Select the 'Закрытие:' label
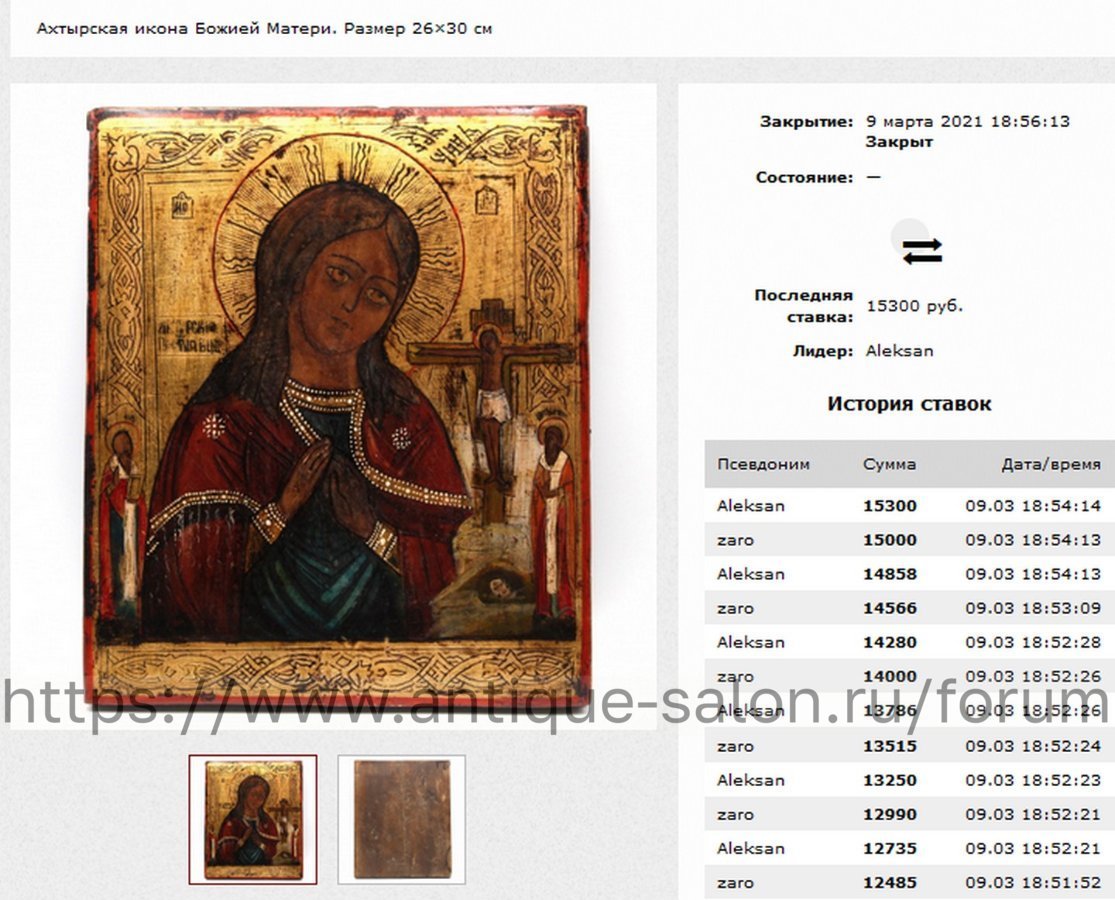This screenshot has width=1115, height=900. click(x=806, y=122)
